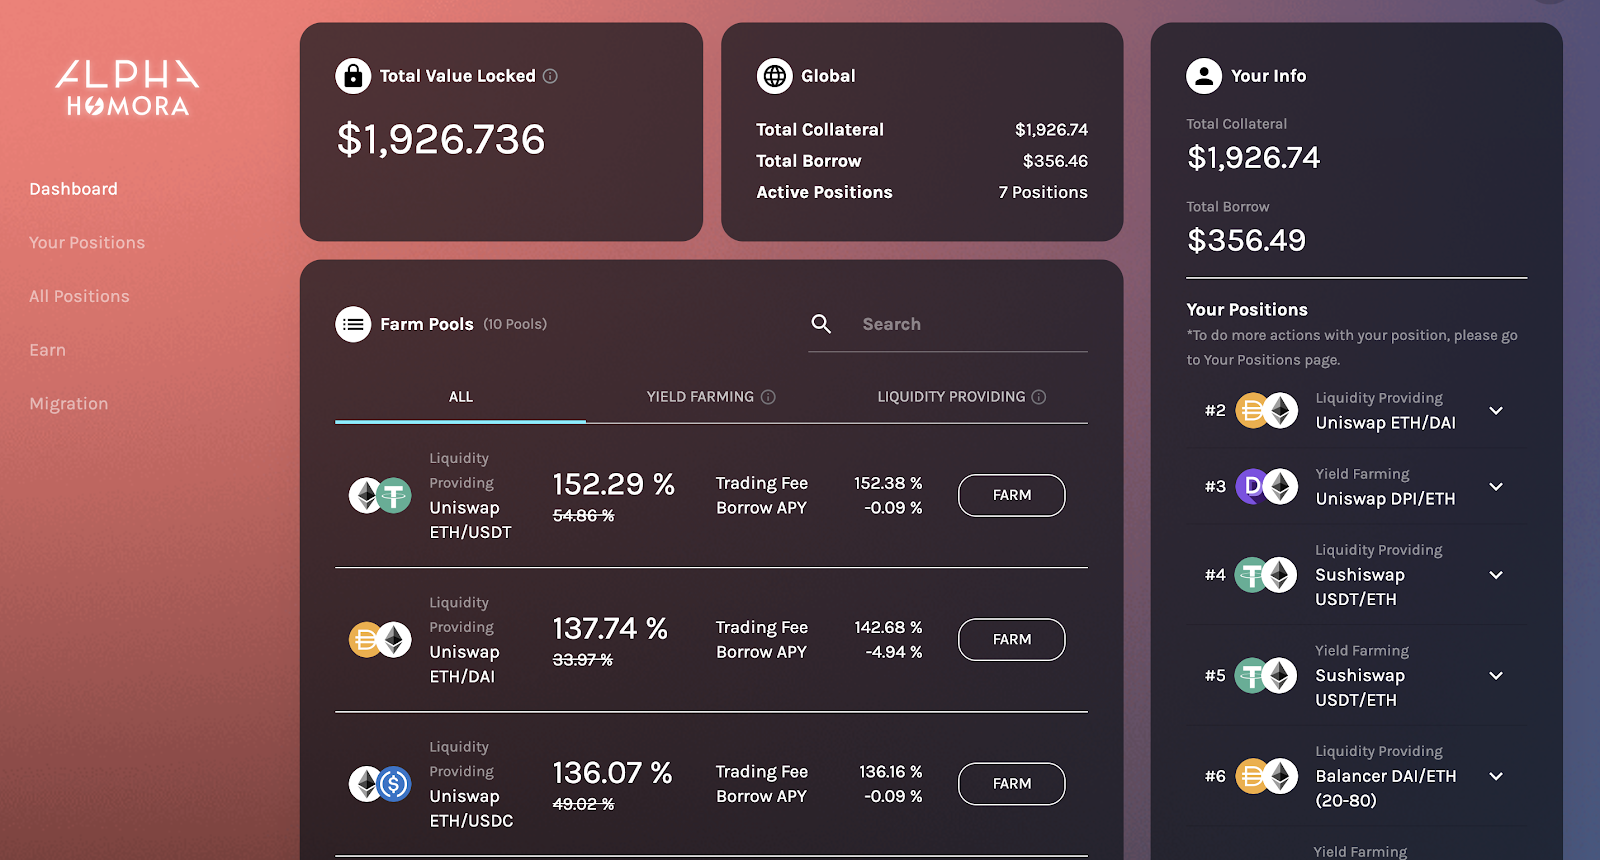This screenshot has height=860, width=1600.
Task: Click the Your Positions heading in the side panel
Action: pos(1247,310)
